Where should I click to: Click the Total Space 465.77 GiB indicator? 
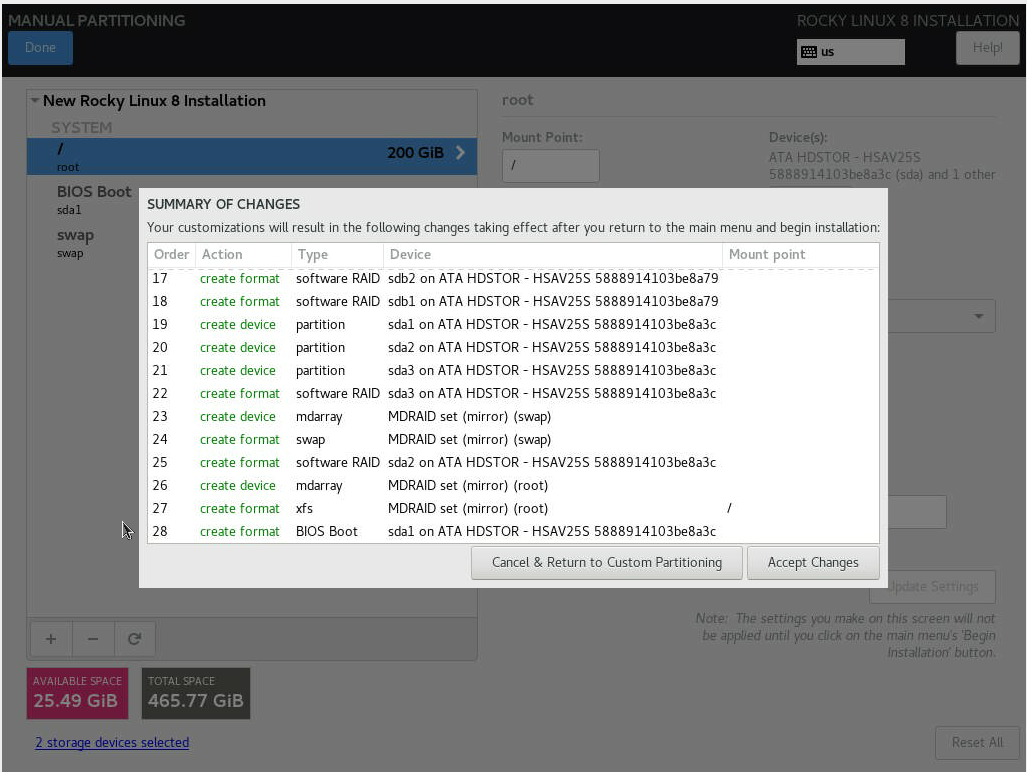pyautogui.click(x=196, y=693)
